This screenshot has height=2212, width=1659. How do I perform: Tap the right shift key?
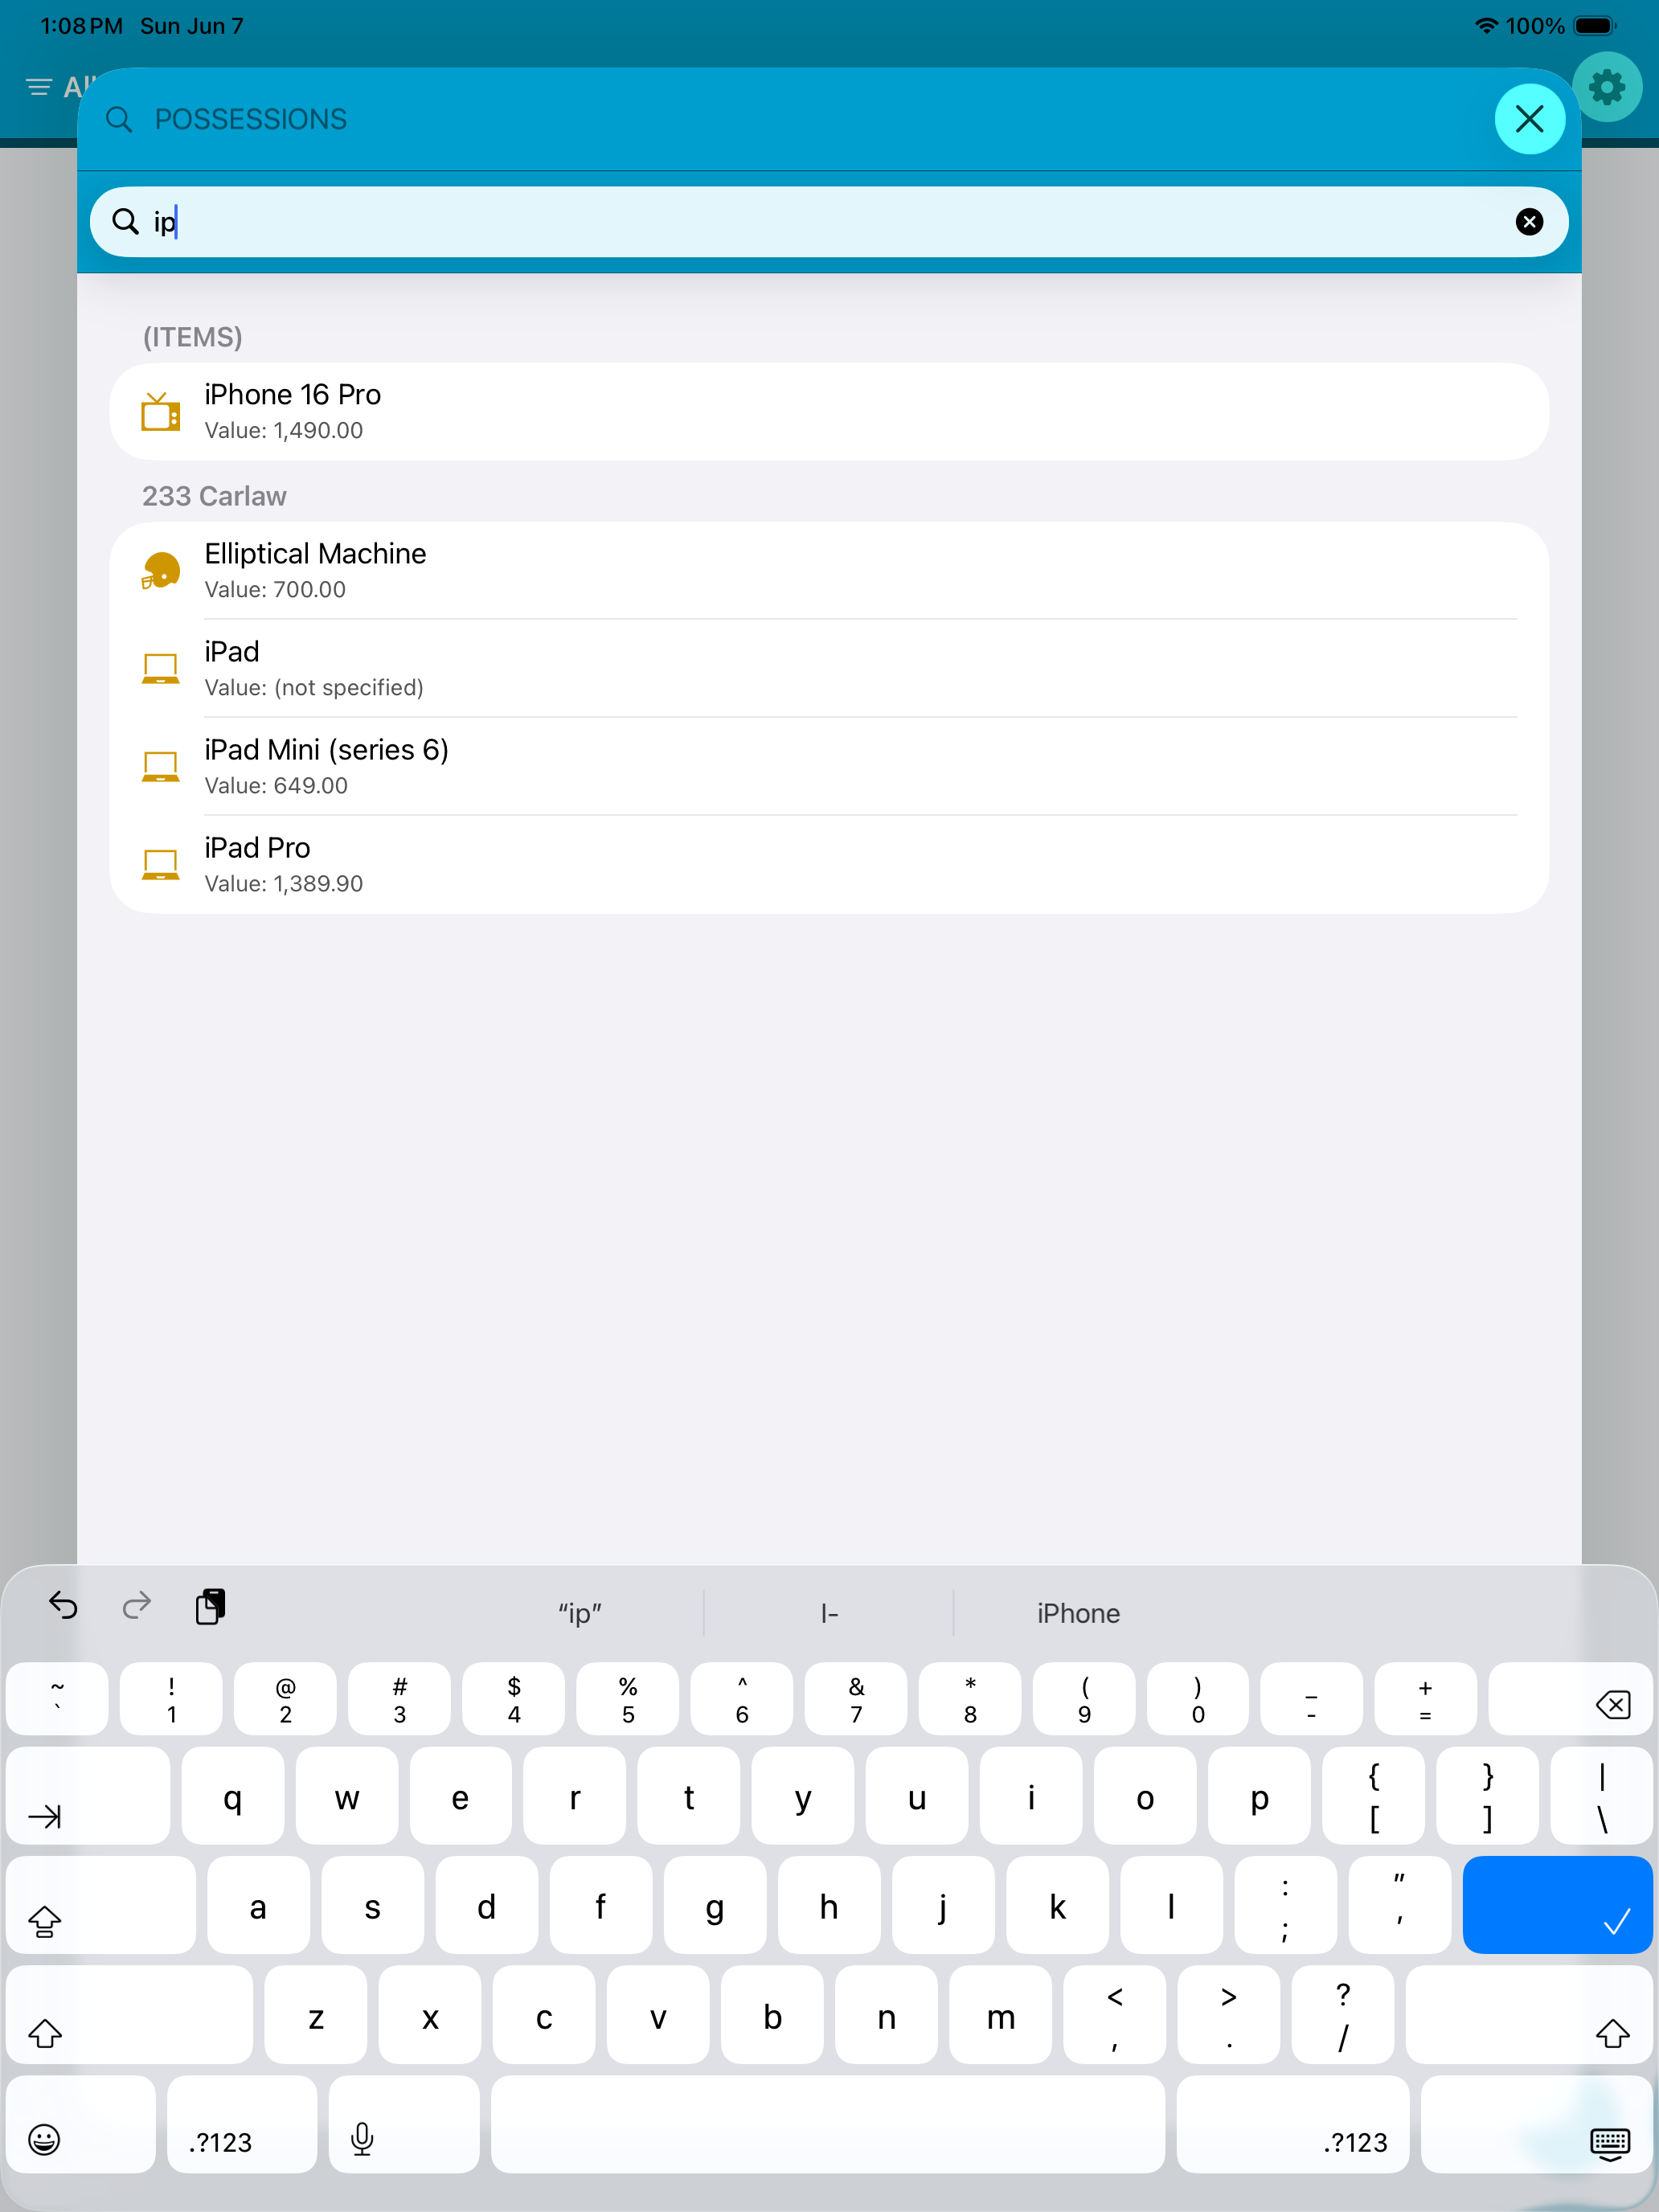point(1529,2015)
